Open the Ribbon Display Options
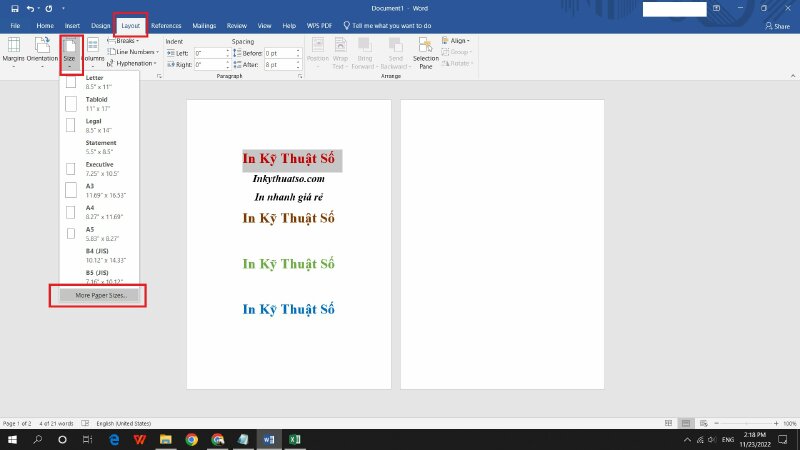This screenshot has height=450, width=800. pos(716,8)
